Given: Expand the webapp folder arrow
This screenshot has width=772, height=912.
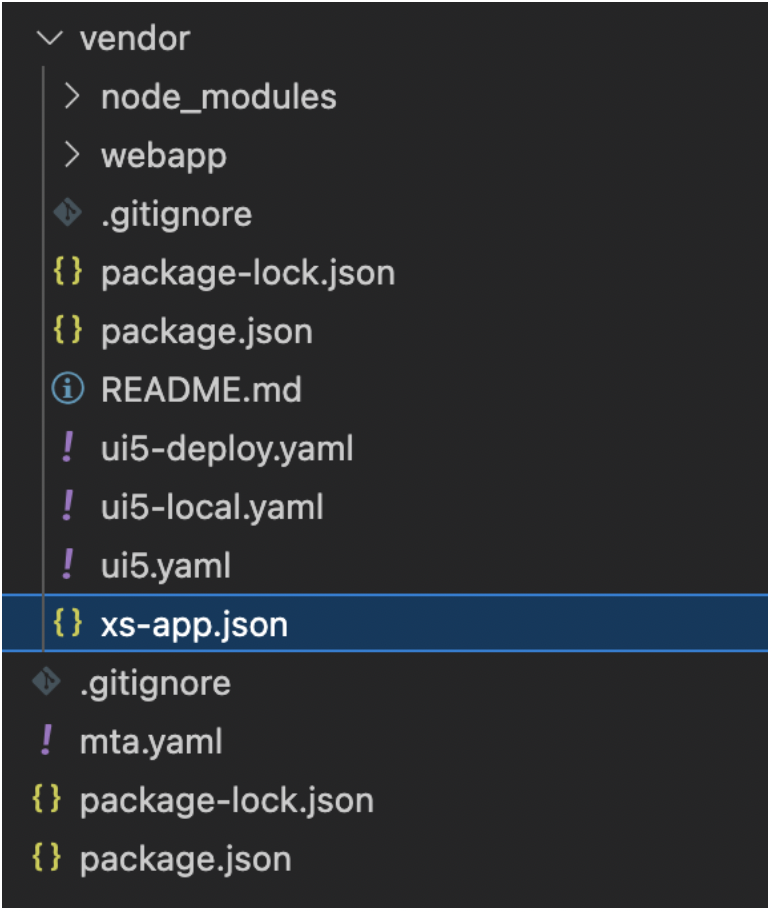Looking at the screenshot, I should (71, 155).
